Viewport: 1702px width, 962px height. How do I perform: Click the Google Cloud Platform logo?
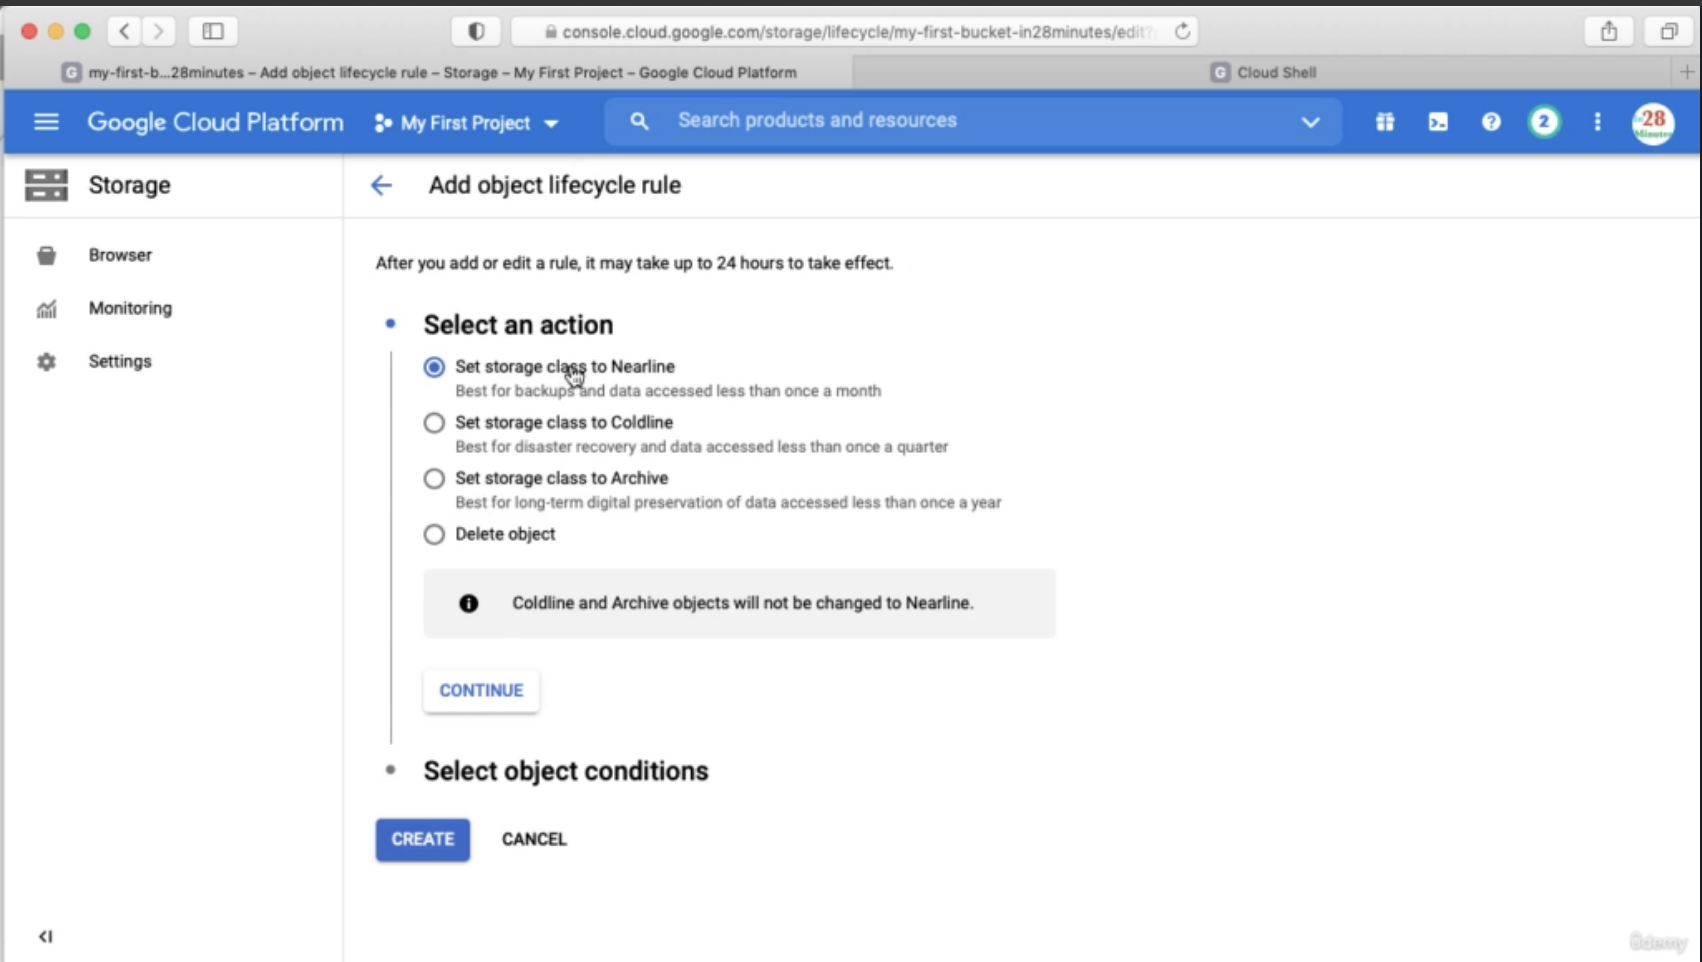[x=215, y=122]
